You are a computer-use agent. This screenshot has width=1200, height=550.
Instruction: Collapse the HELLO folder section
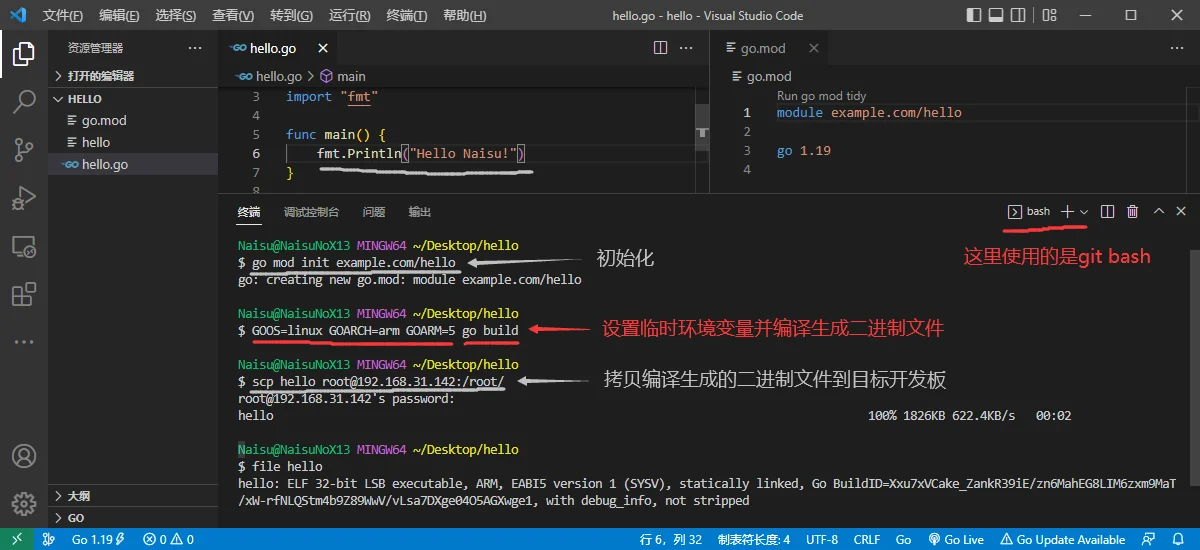(133, 99)
